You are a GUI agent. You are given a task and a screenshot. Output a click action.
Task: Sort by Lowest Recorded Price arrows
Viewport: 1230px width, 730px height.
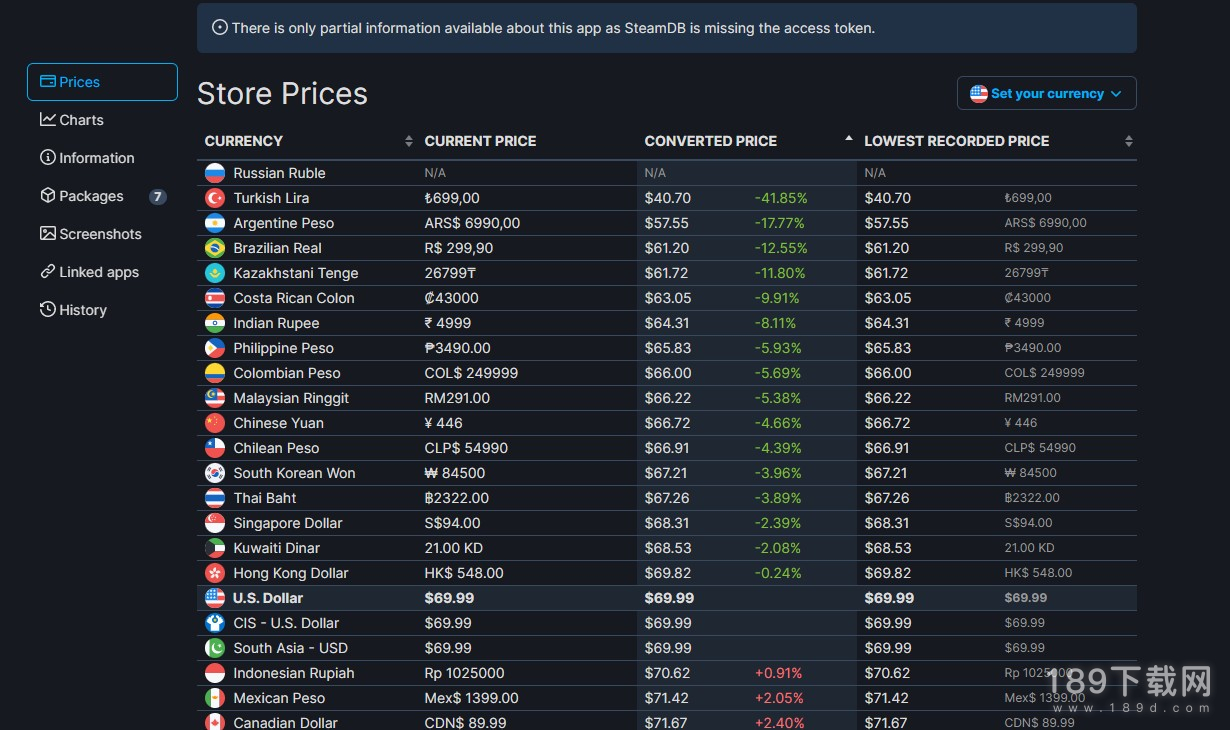[1128, 141]
